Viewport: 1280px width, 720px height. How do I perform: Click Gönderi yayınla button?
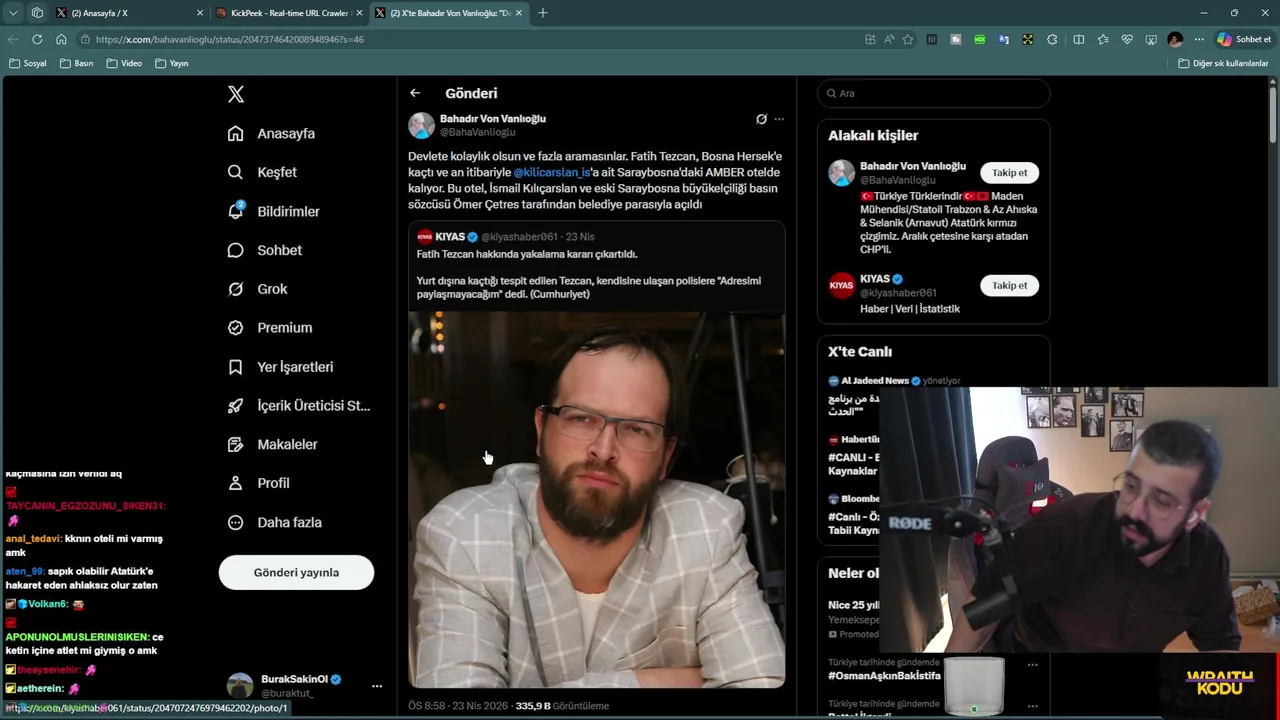(x=296, y=573)
